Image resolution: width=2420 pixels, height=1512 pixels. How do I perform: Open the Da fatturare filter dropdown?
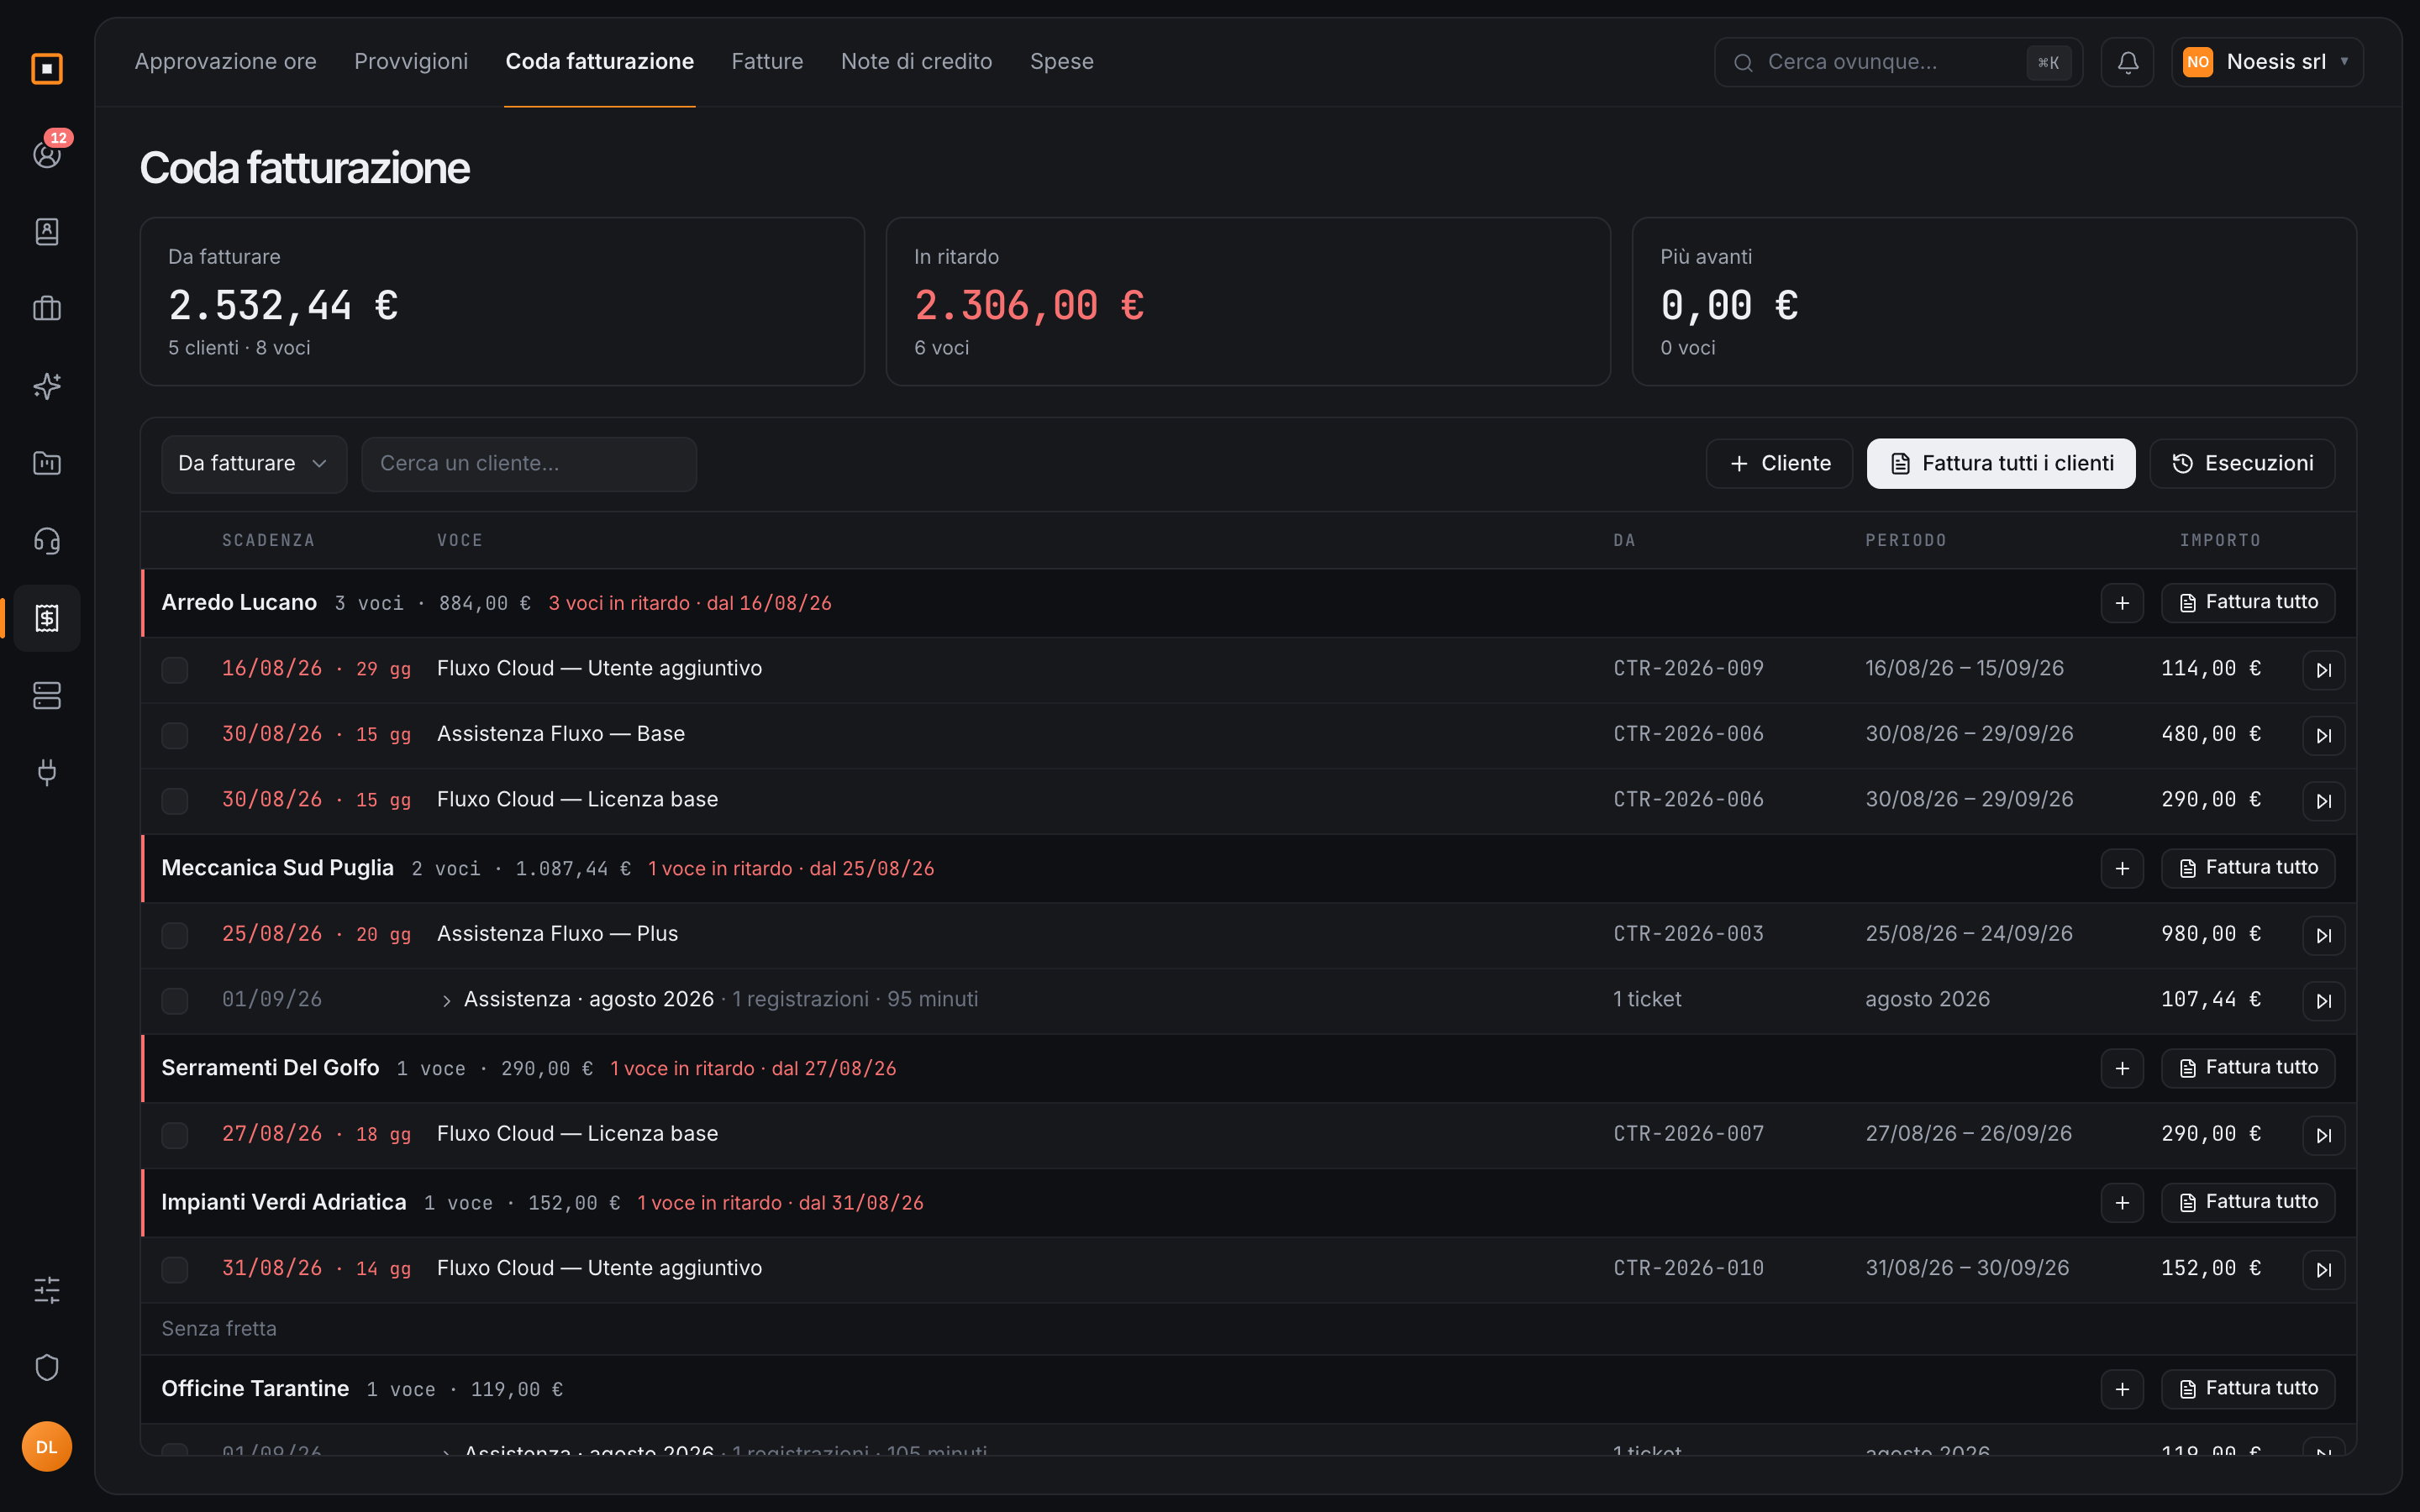pos(254,464)
